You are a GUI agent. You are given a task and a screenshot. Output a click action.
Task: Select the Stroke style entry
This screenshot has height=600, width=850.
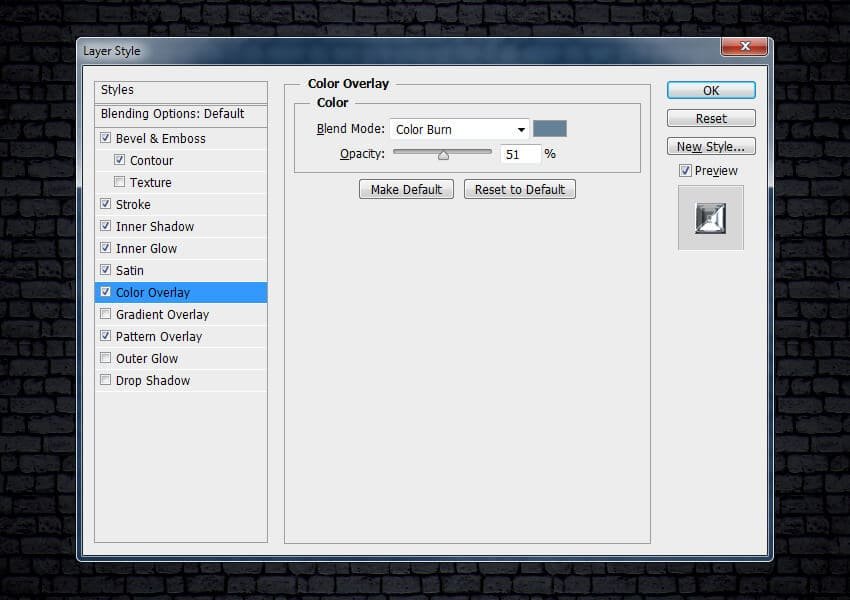coord(133,205)
